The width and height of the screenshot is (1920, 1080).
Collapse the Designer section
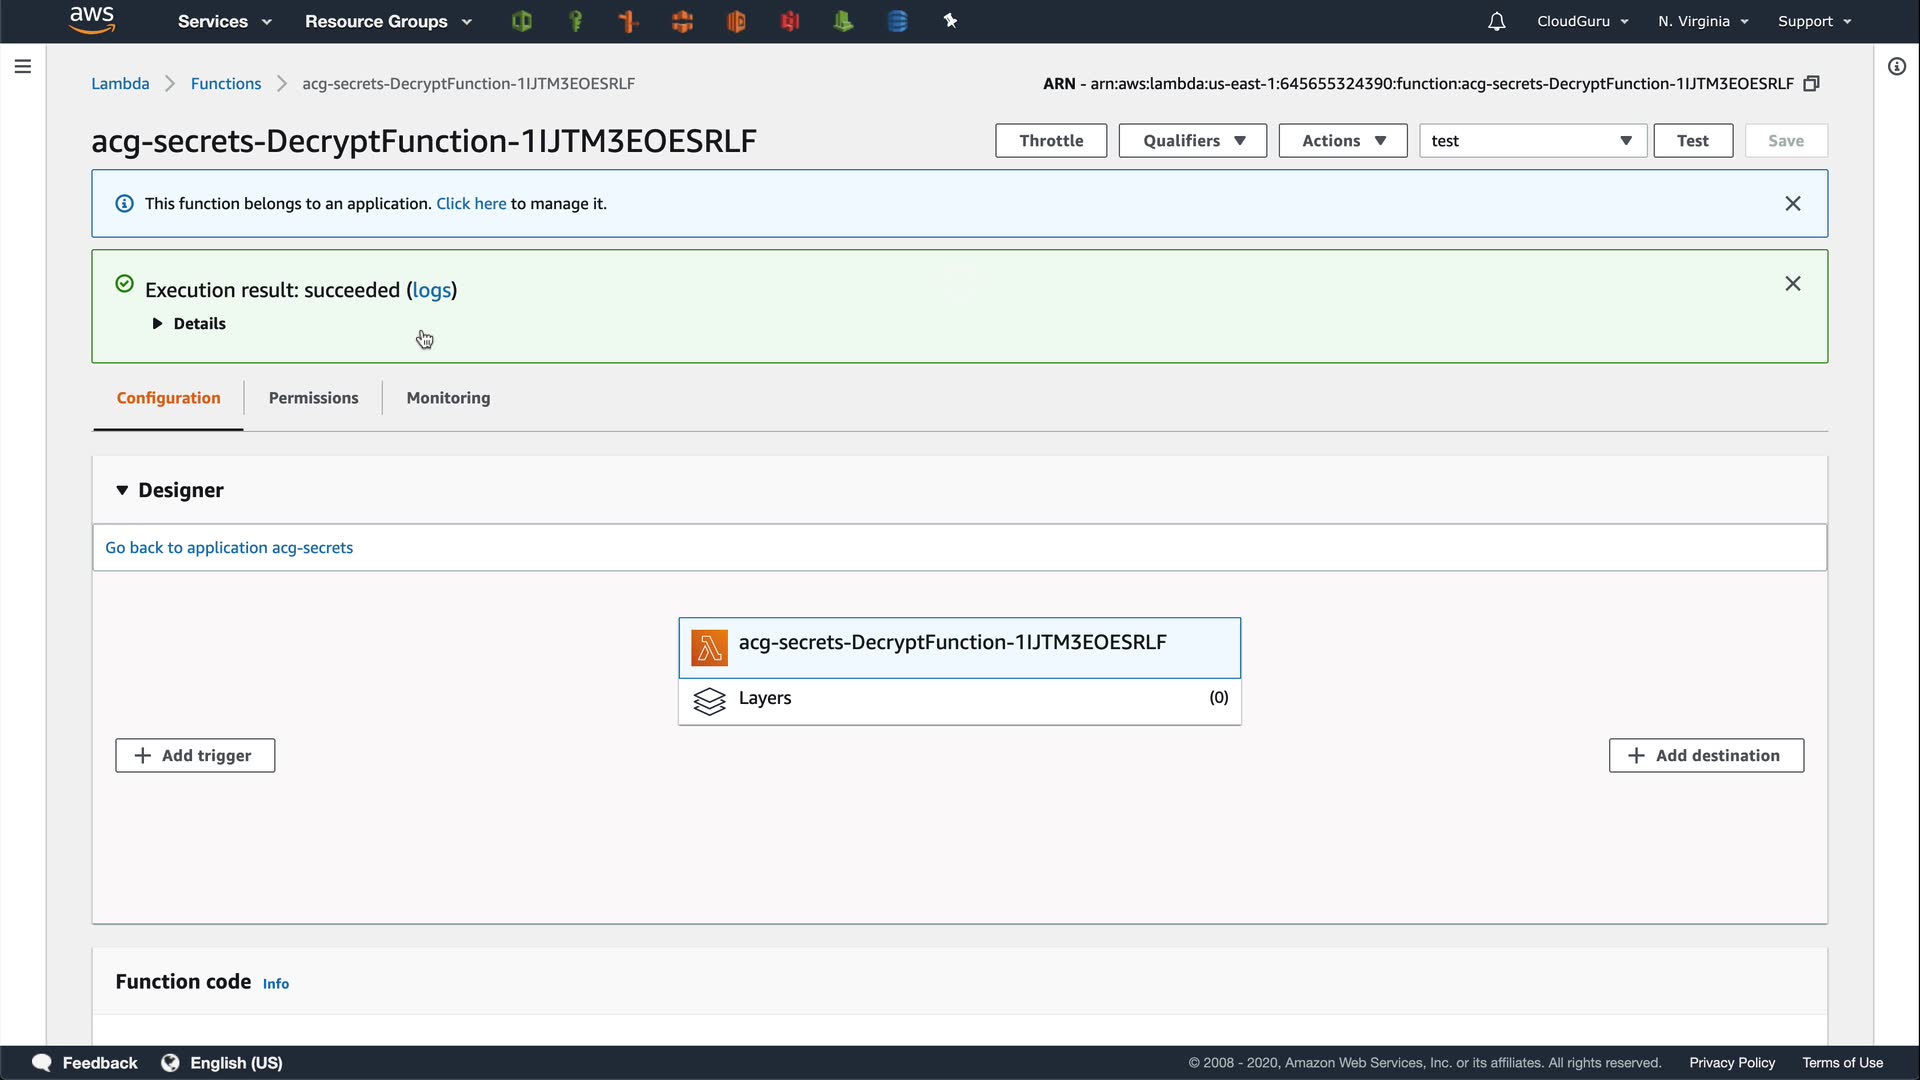coord(122,490)
